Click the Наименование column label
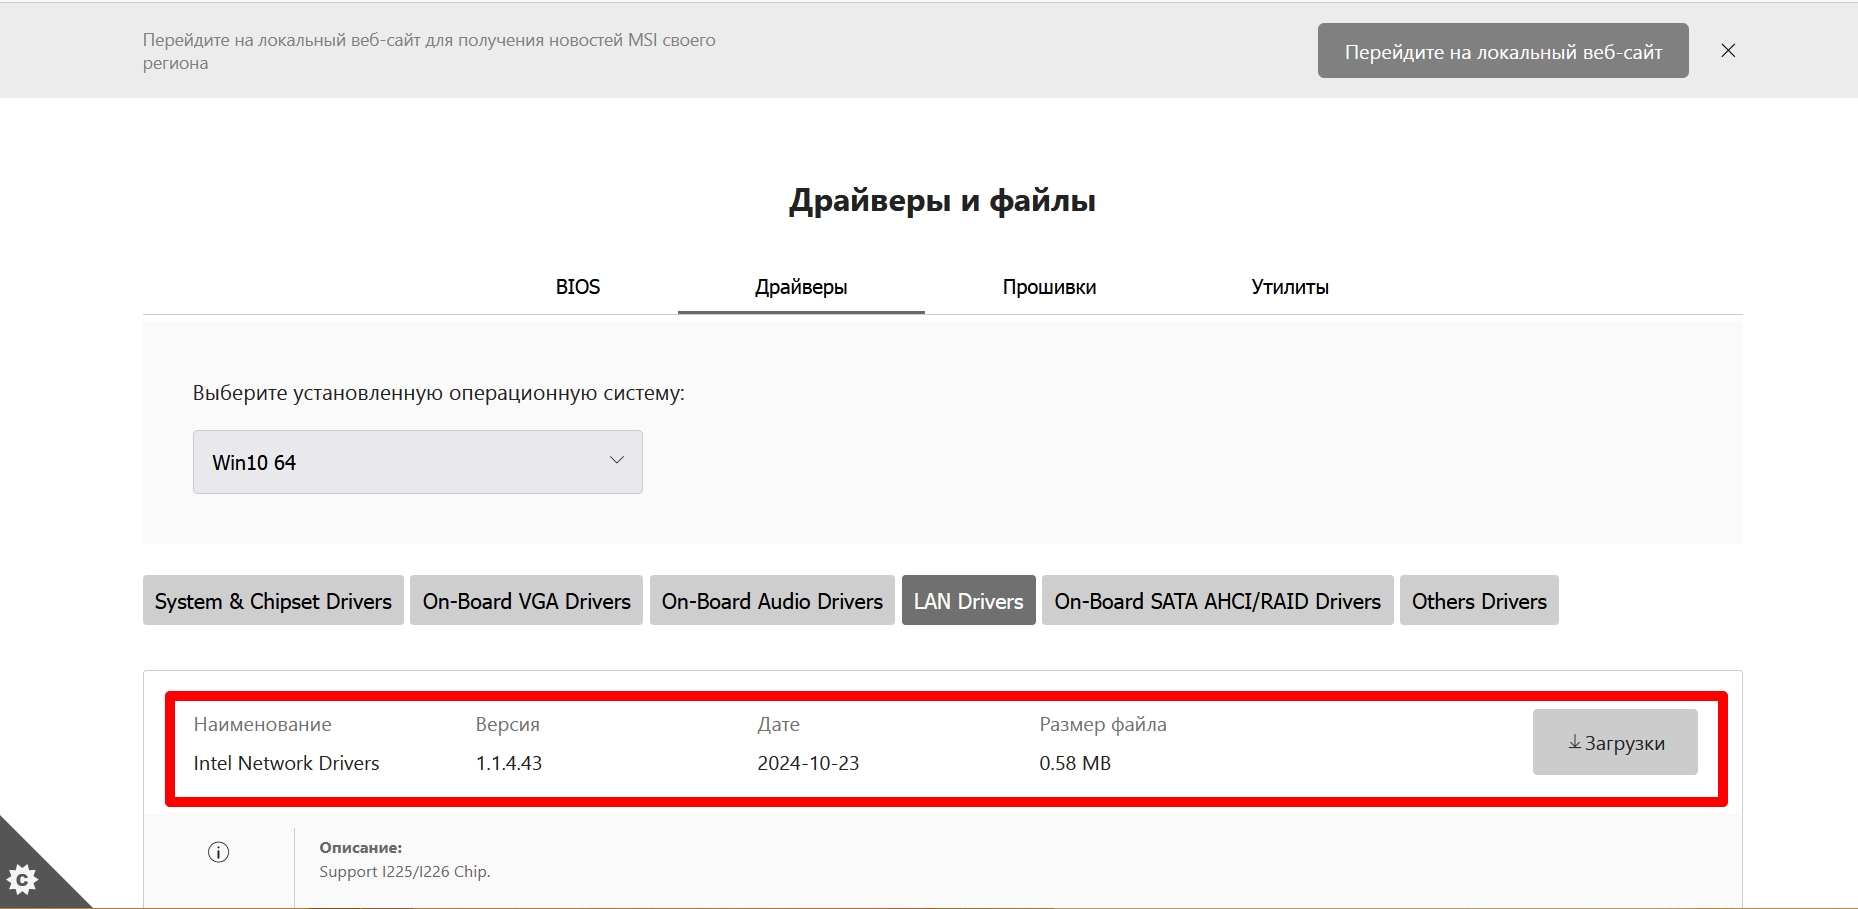Screen dimensions: 1858x909 263,724
